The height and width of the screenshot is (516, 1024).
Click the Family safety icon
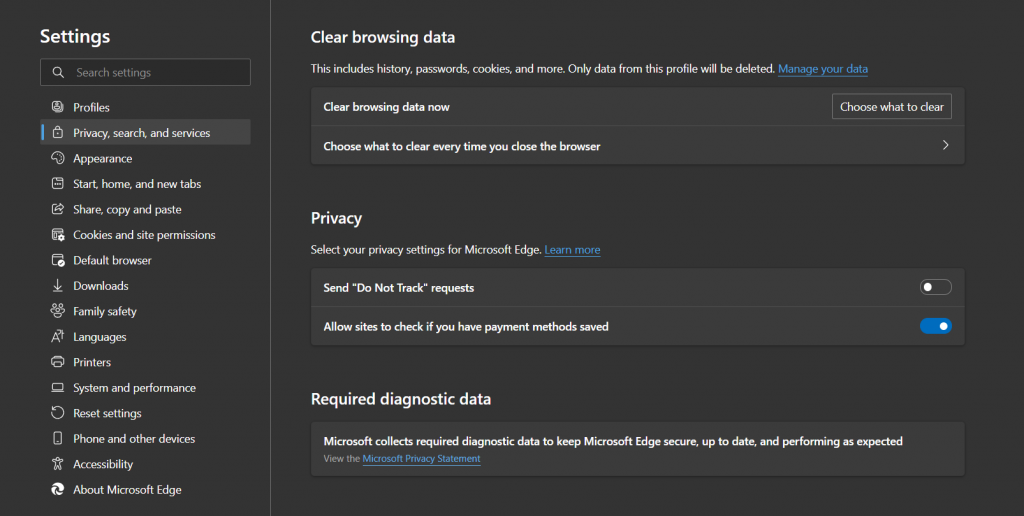click(x=57, y=311)
